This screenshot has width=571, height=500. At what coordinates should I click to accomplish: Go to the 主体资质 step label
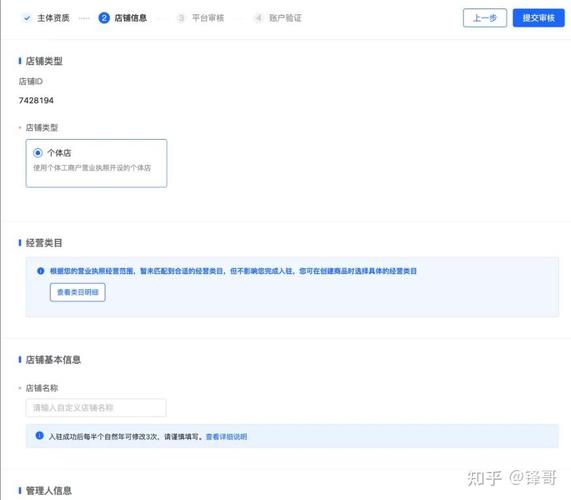pos(53,18)
